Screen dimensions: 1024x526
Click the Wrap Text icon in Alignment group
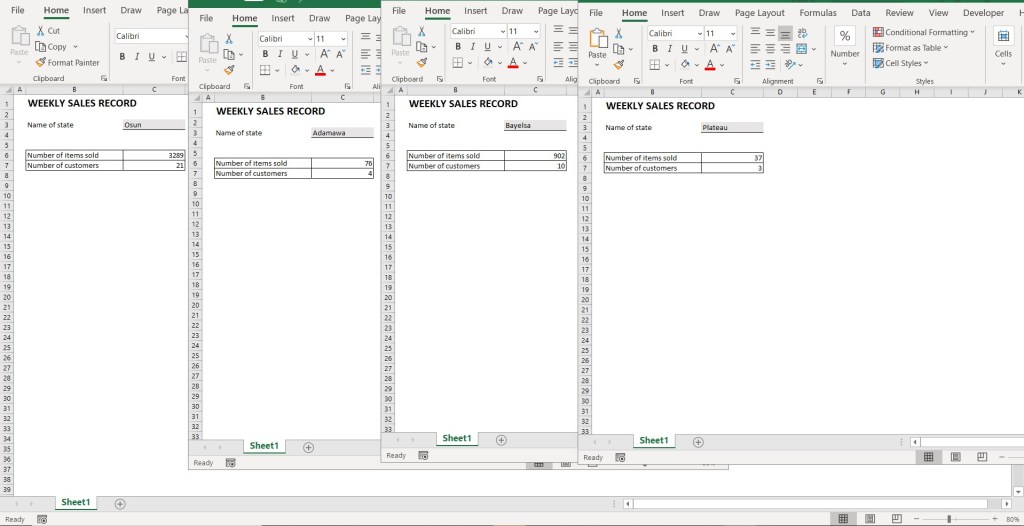(x=802, y=33)
